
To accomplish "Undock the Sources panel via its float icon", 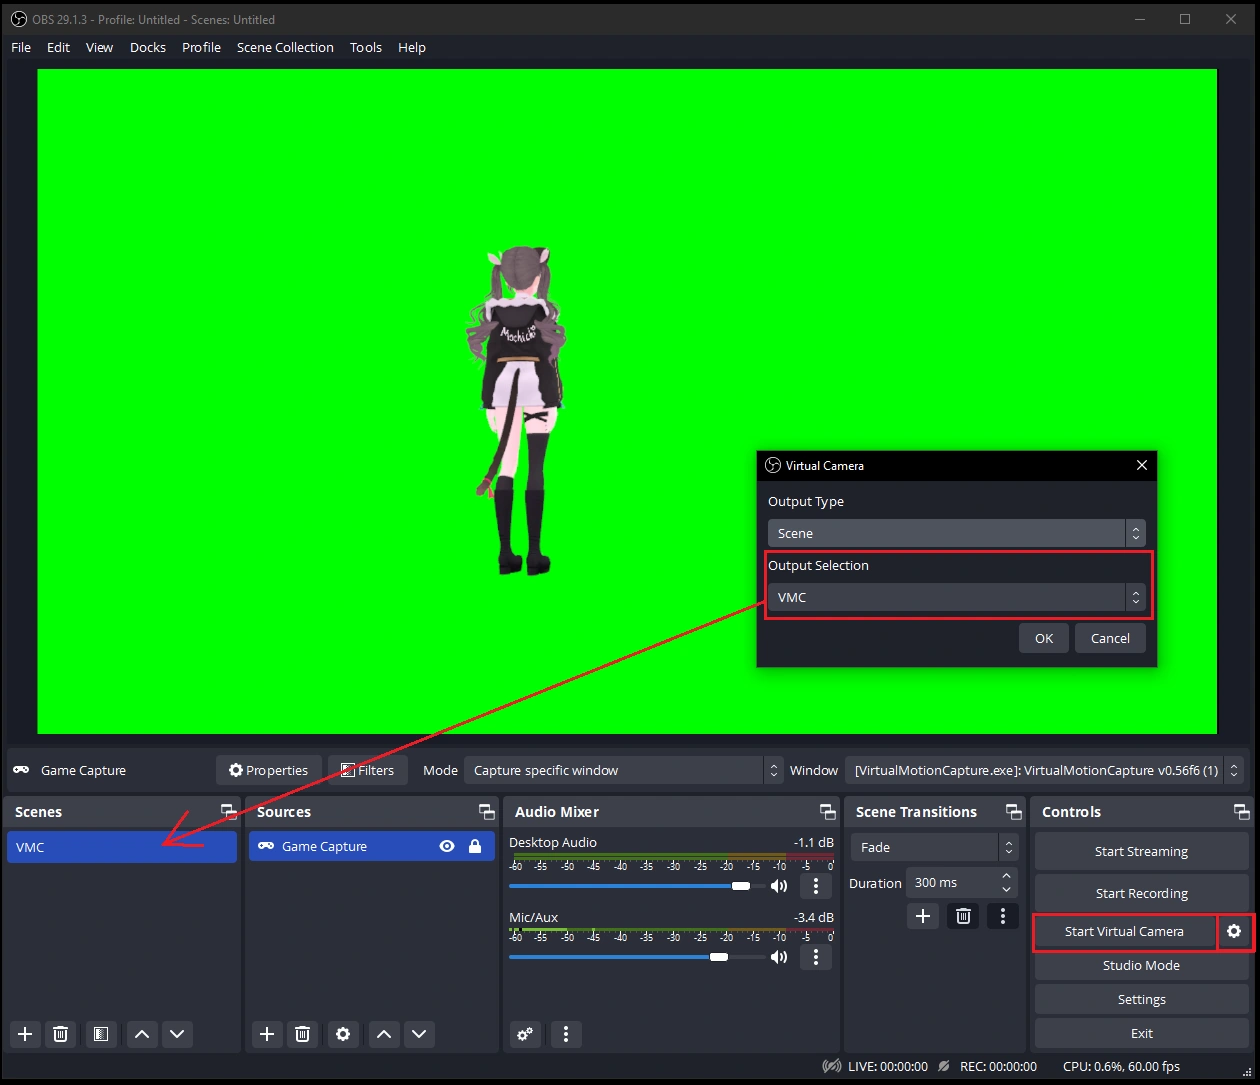I will pyautogui.click(x=487, y=812).
